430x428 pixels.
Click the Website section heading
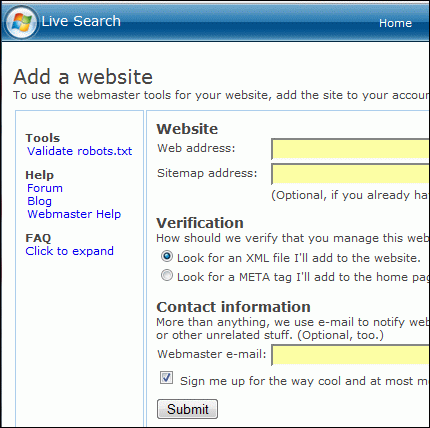(x=187, y=129)
